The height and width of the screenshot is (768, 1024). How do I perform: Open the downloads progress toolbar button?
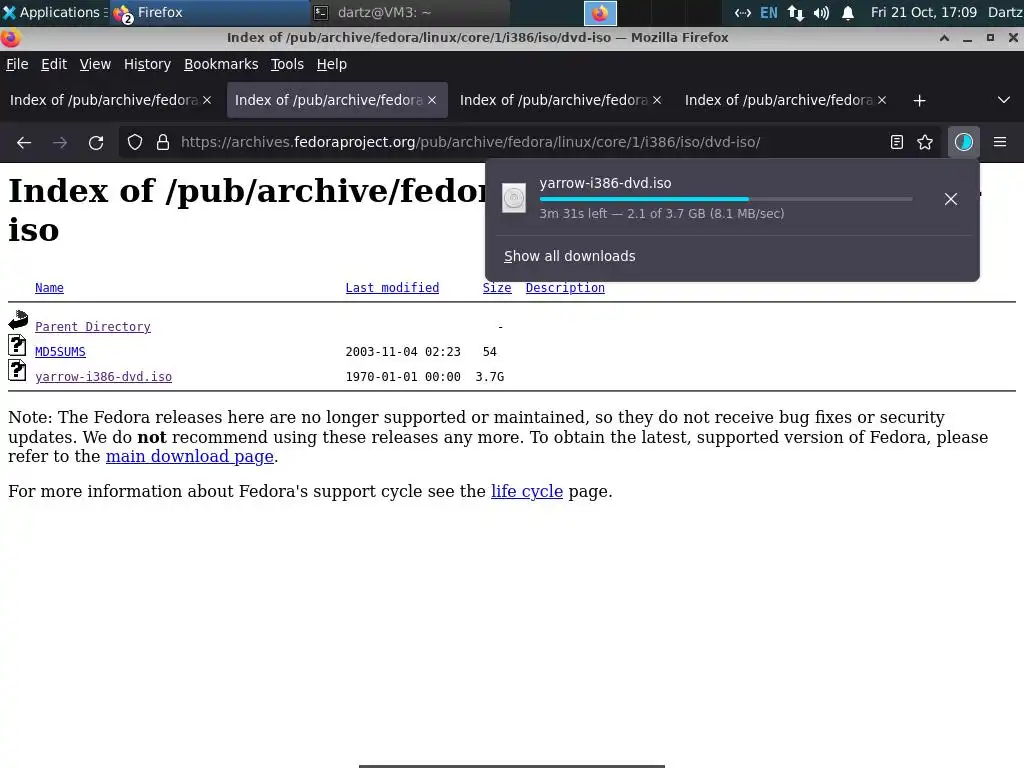964,142
